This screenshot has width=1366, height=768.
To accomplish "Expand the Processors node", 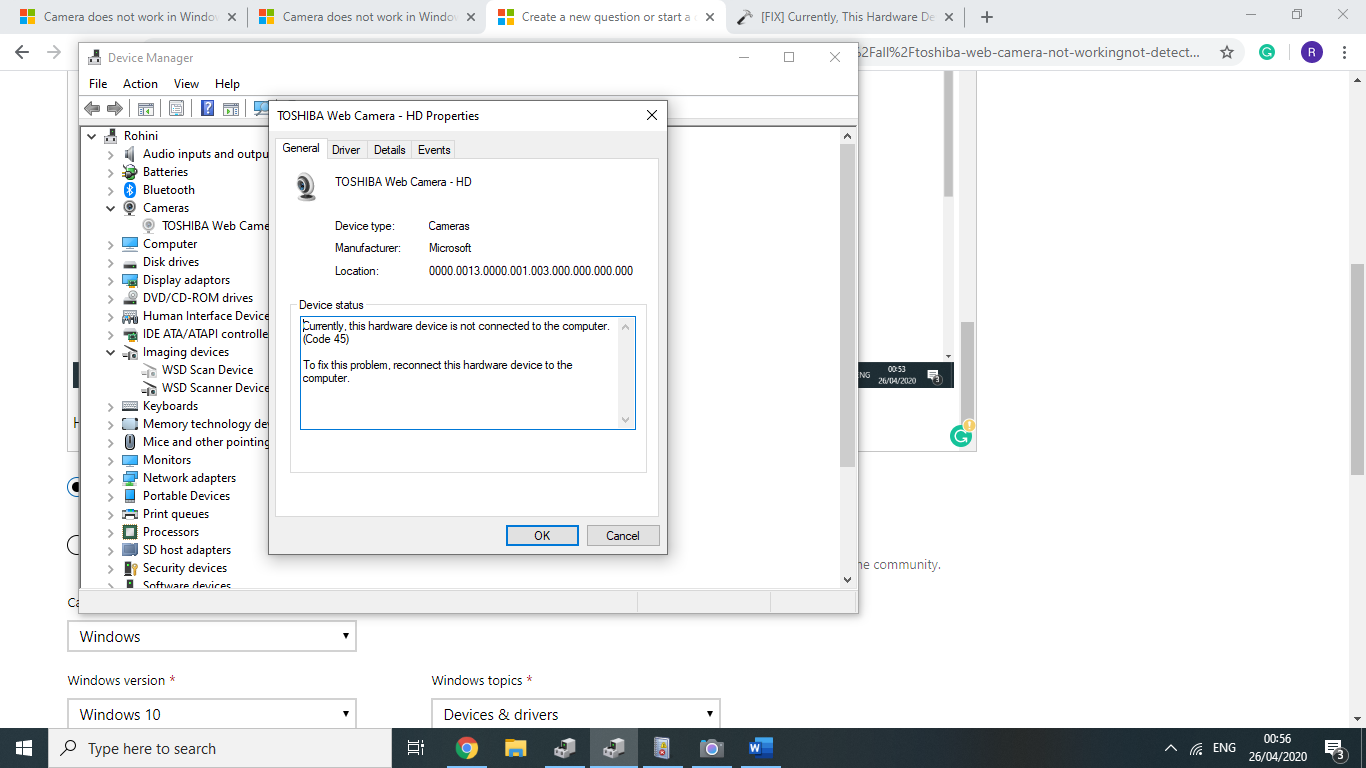I will (111, 532).
